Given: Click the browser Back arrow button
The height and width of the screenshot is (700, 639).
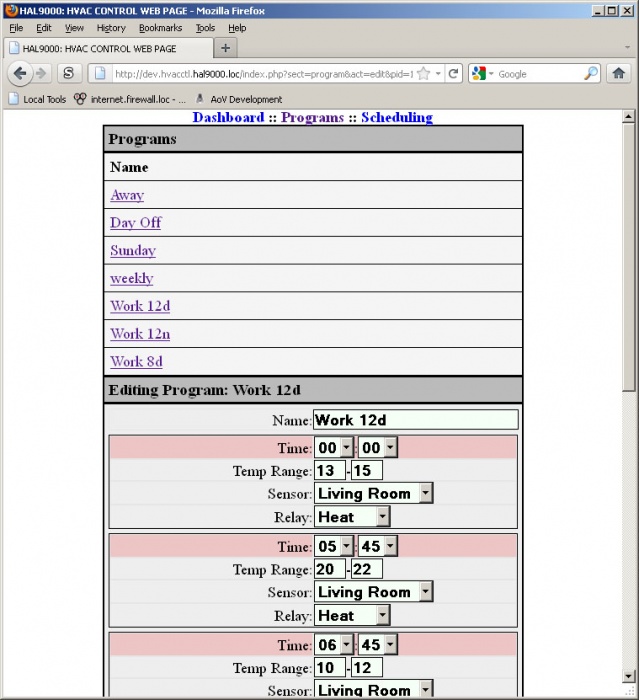Looking at the screenshot, I should point(20,73).
